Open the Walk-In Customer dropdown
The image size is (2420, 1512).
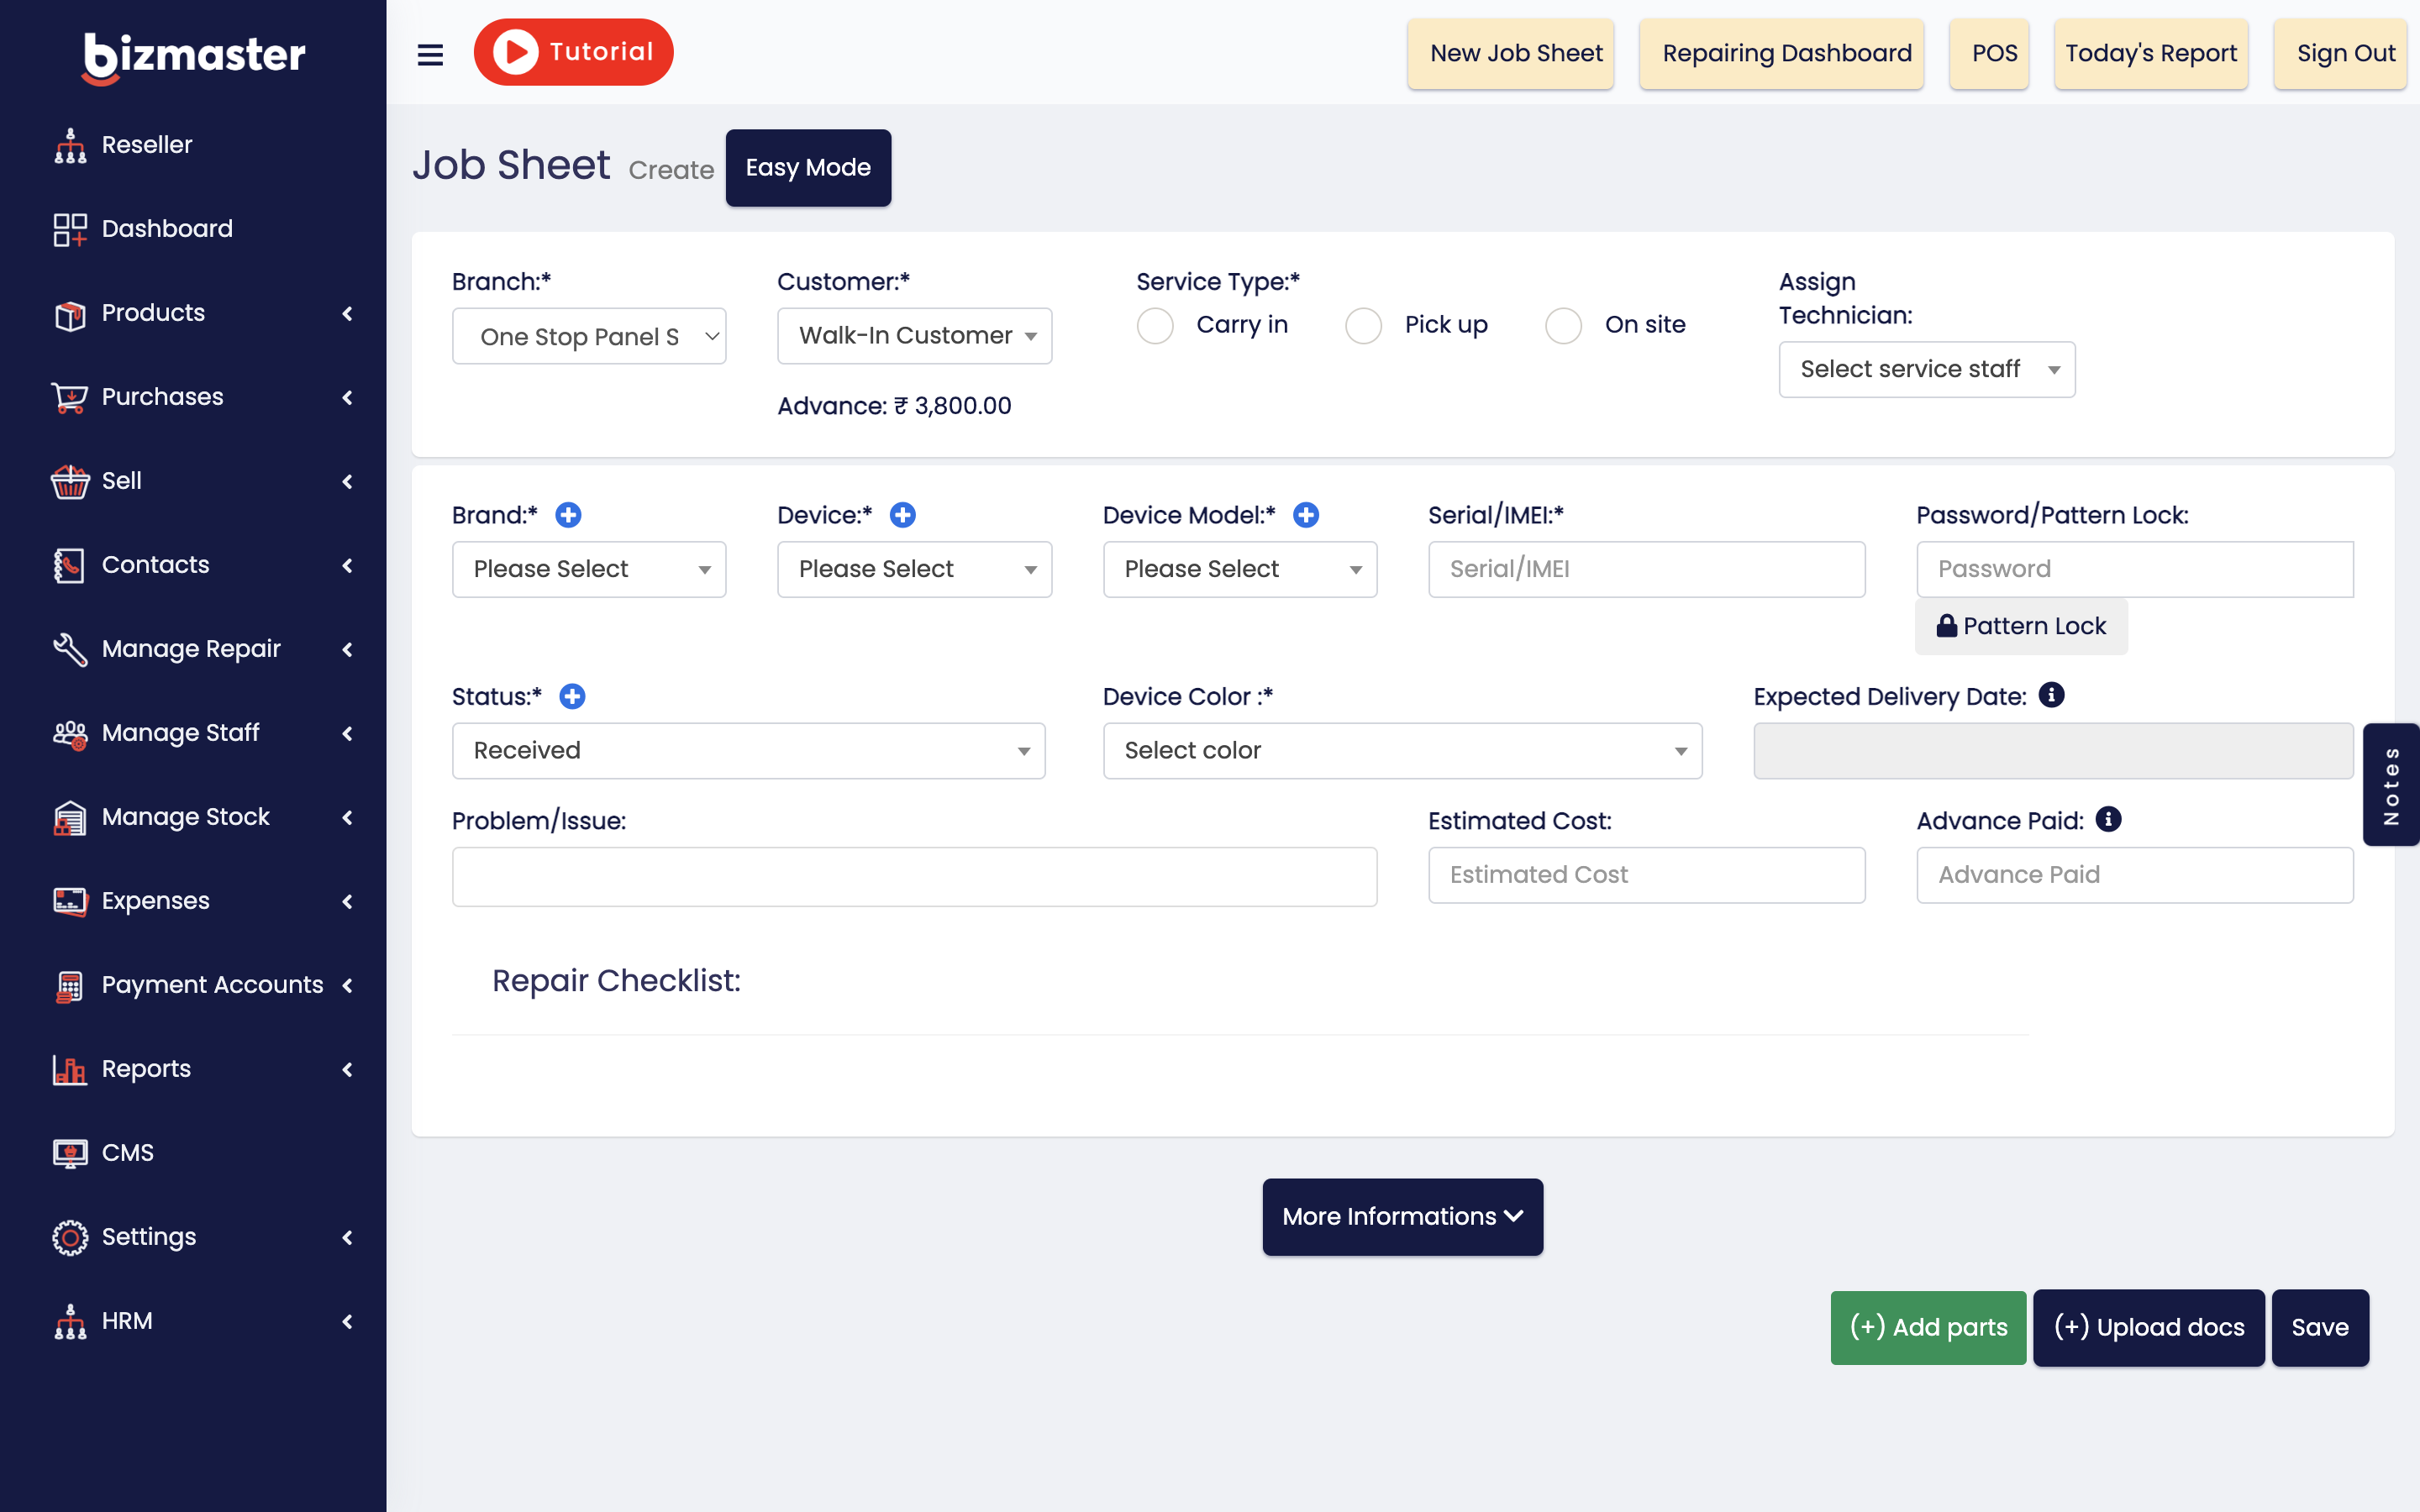pos(914,336)
